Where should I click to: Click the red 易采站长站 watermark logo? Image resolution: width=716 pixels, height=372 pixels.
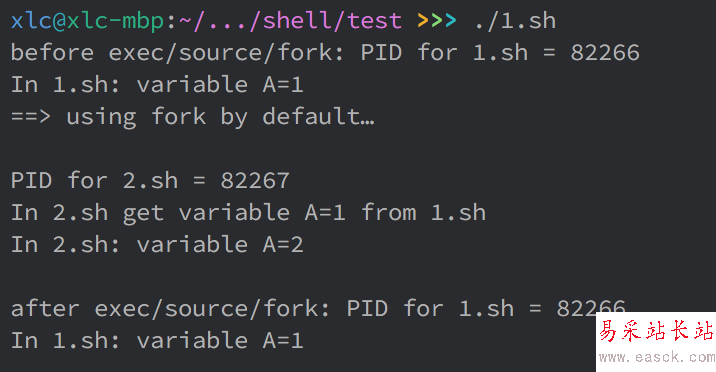pos(656,330)
